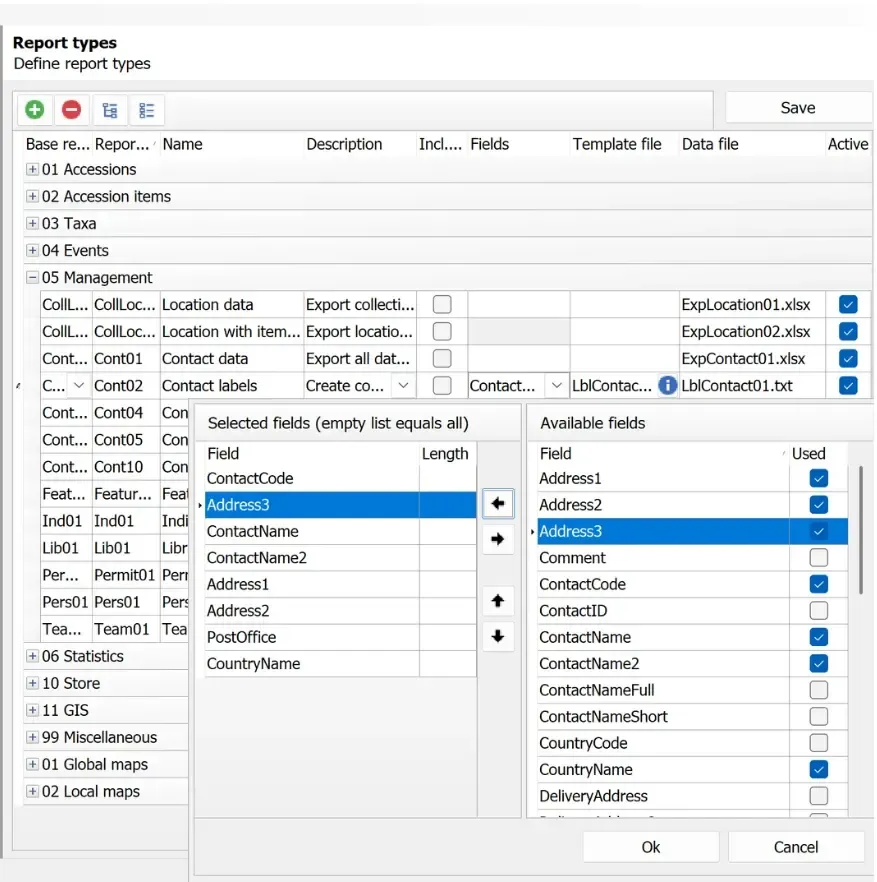
Task: Click the green add report type icon
Action: coord(35,110)
